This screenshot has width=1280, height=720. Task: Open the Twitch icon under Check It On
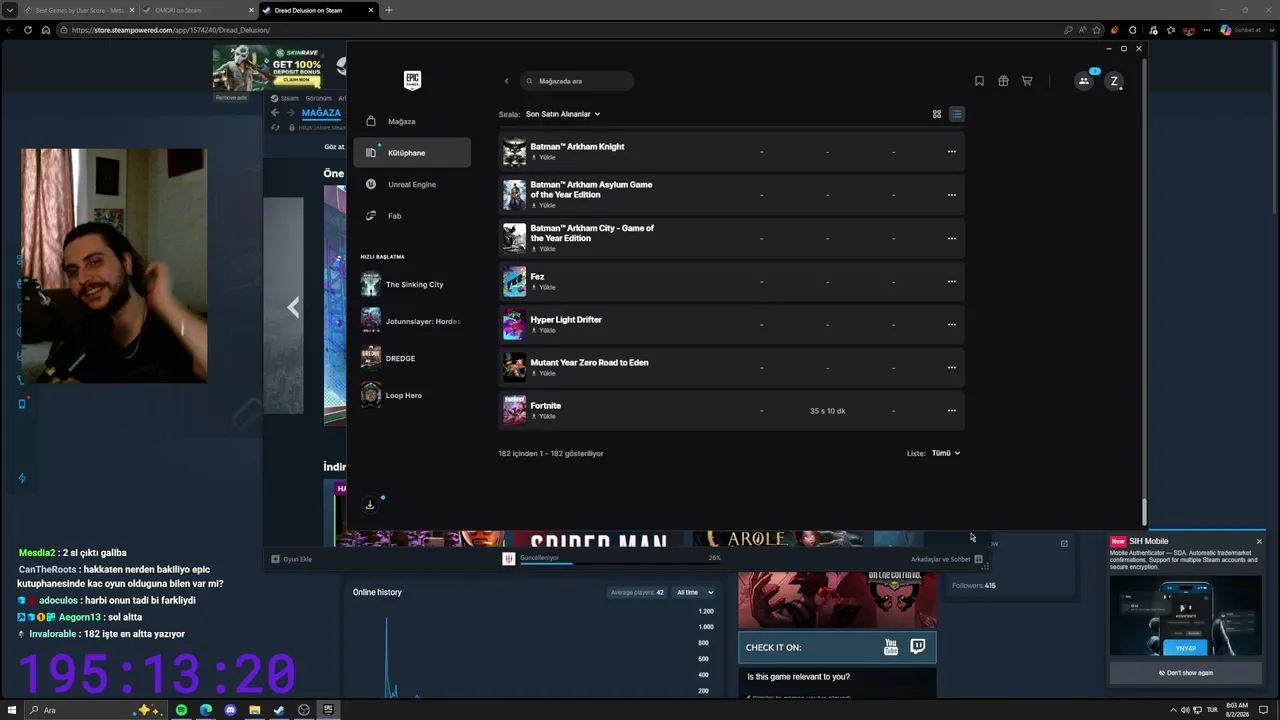(x=918, y=647)
